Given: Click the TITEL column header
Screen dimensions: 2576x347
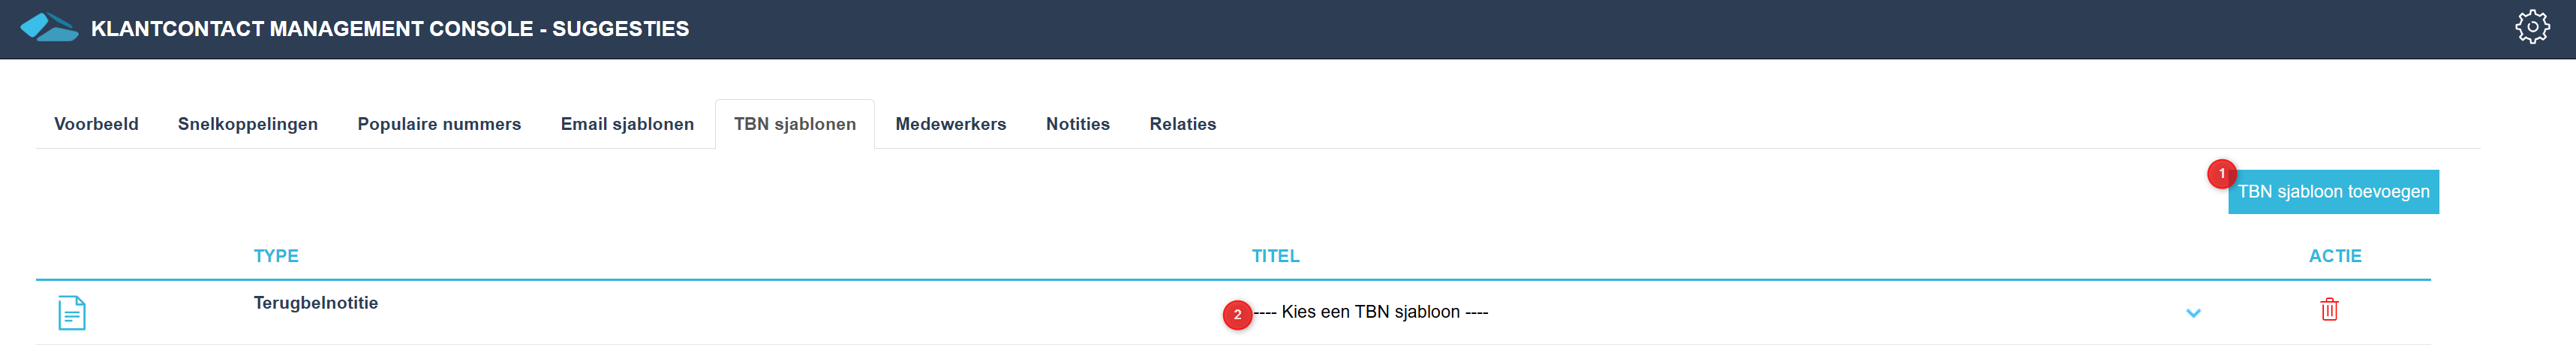Looking at the screenshot, I should 1275,256.
